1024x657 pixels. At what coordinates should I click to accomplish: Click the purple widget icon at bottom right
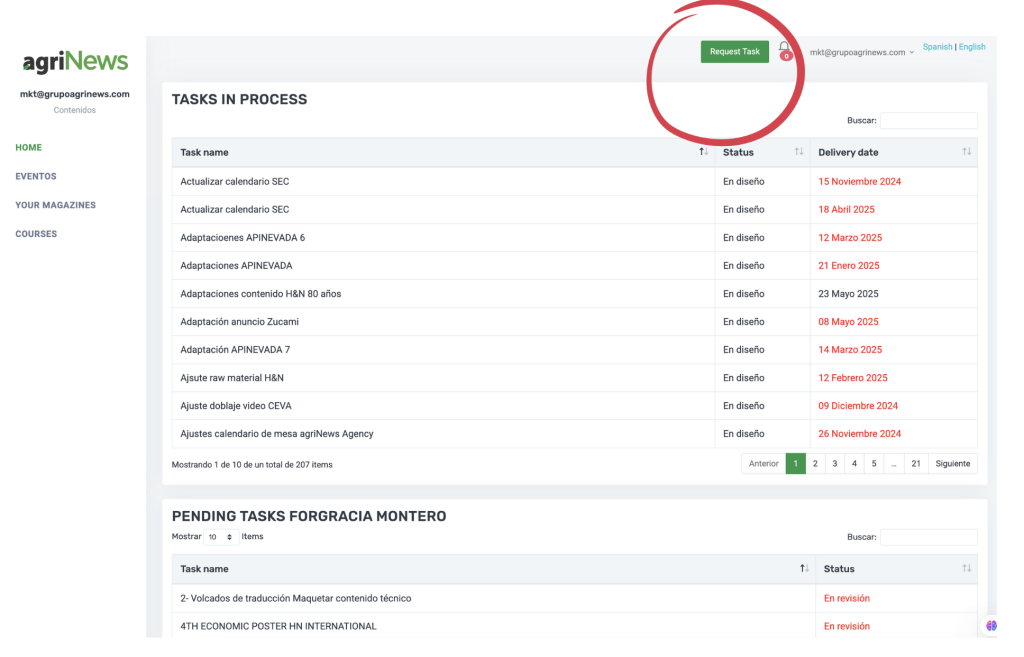[x=991, y=625]
